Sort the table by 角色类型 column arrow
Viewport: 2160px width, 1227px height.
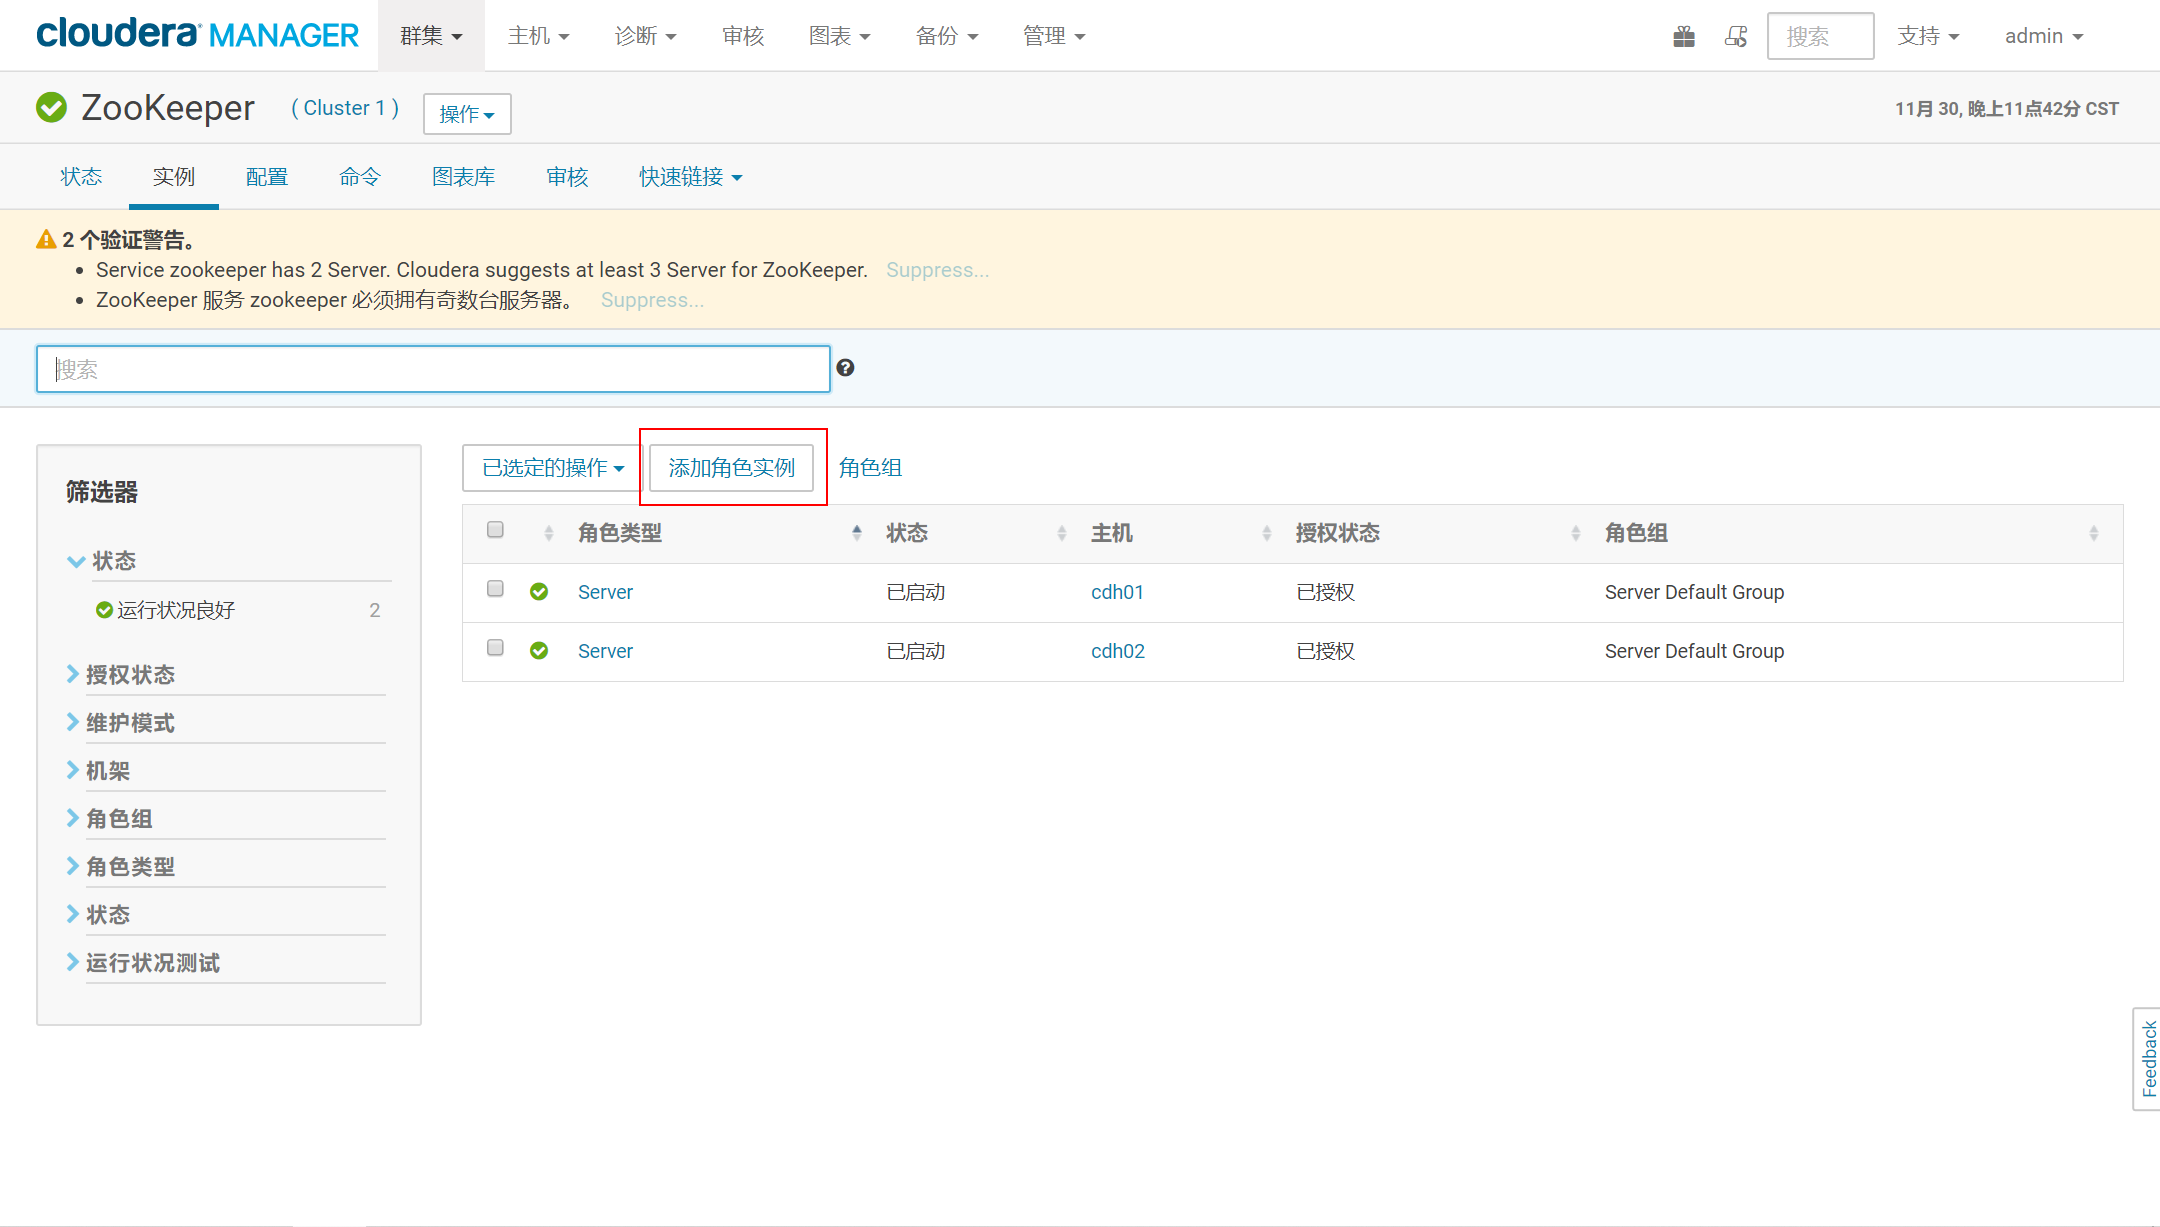[856, 533]
